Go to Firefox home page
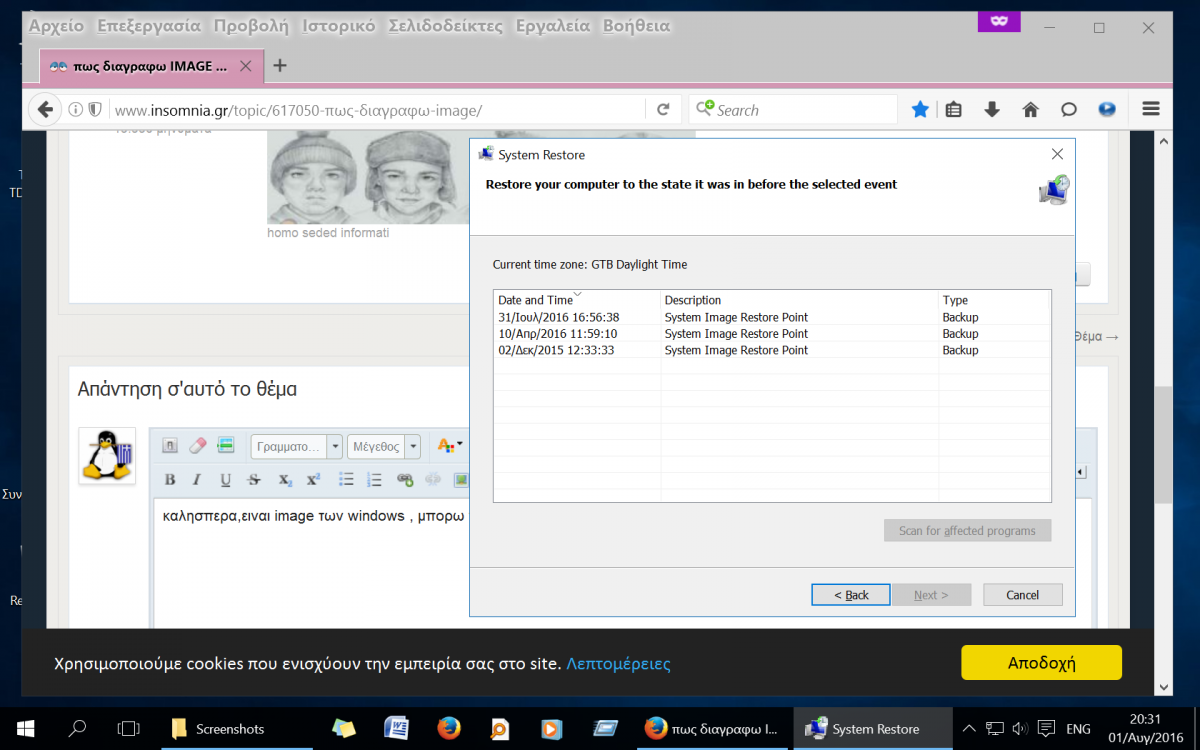 point(1030,110)
